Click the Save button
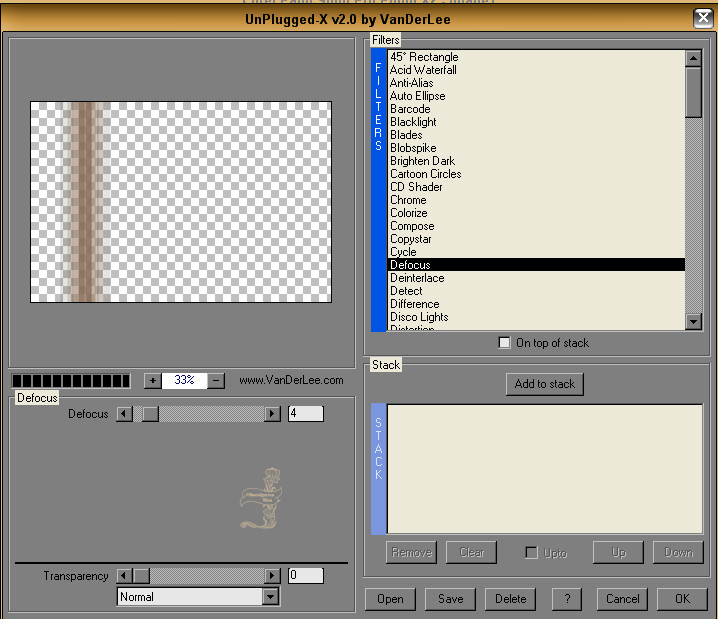The image size is (718, 619). pyautogui.click(x=450, y=599)
